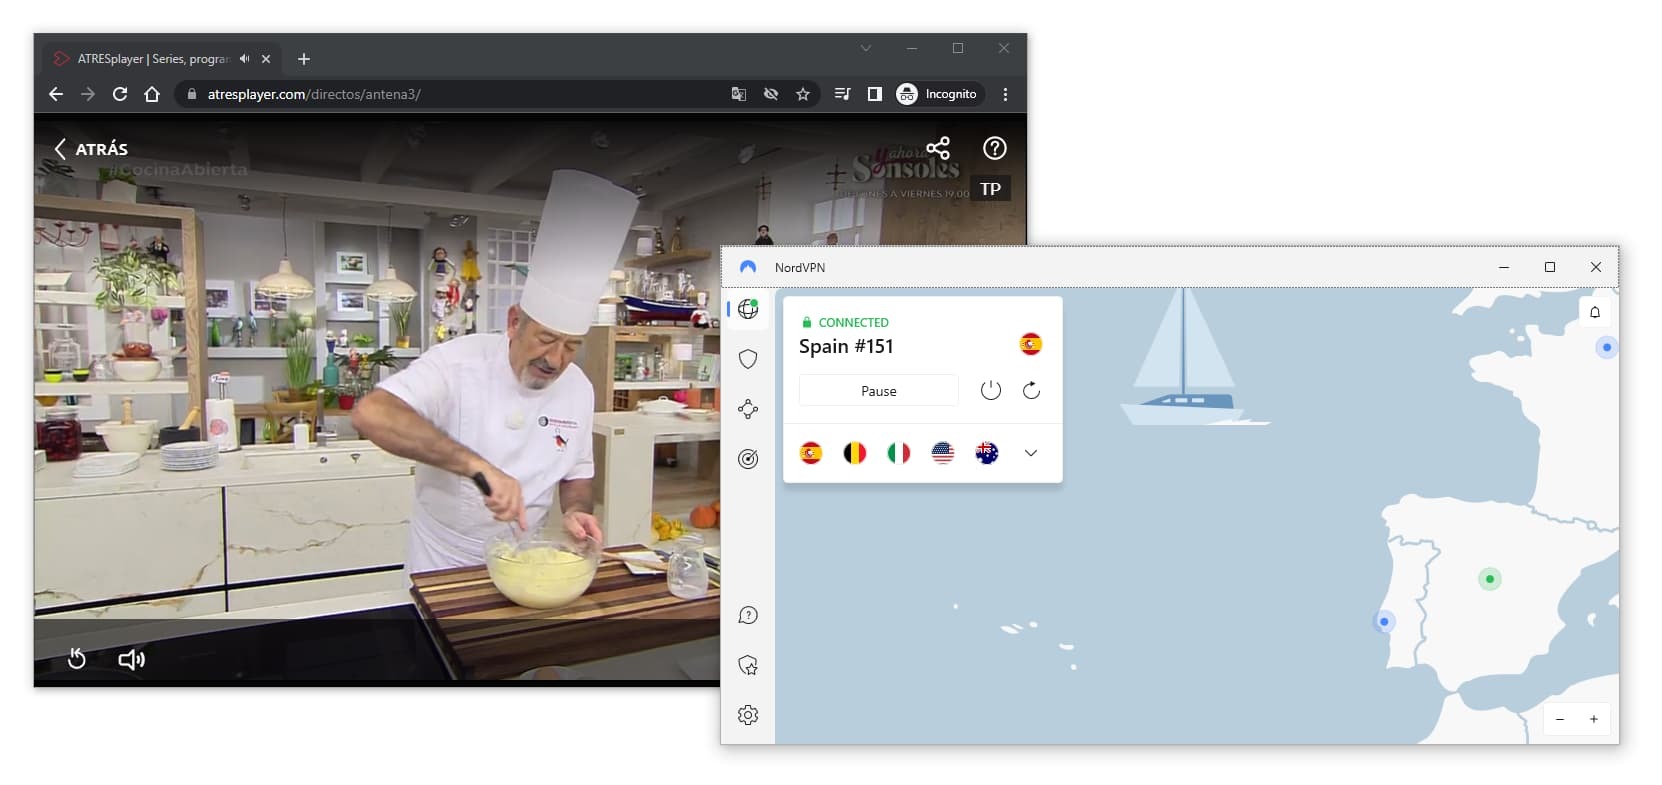The height and width of the screenshot is (785, 1662).
Task: Open Chrome media control icon
Action: [x=843, y=94]
